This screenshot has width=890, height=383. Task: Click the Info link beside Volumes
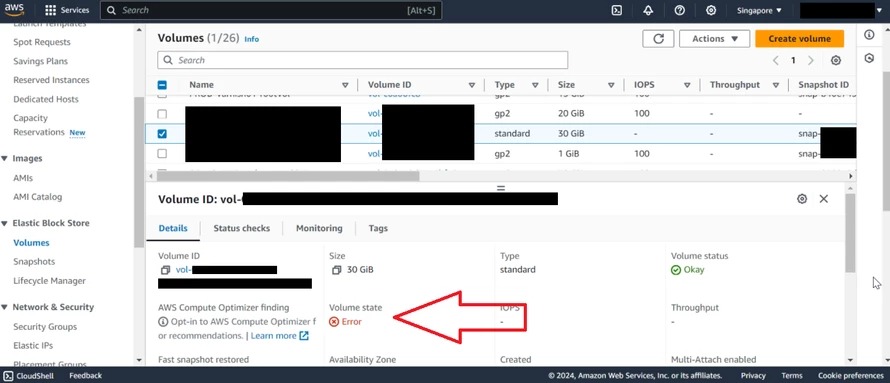[x=251, y=39]
